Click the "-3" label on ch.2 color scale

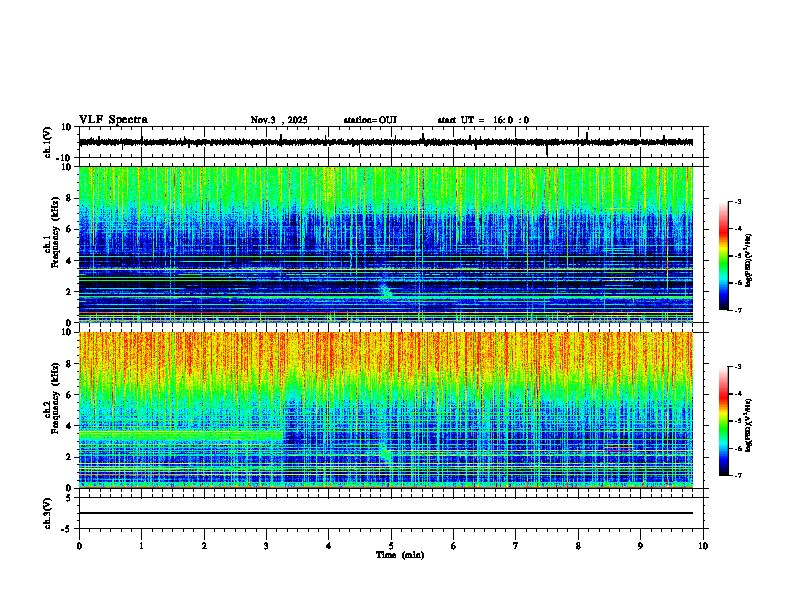(x=737, y=367)
